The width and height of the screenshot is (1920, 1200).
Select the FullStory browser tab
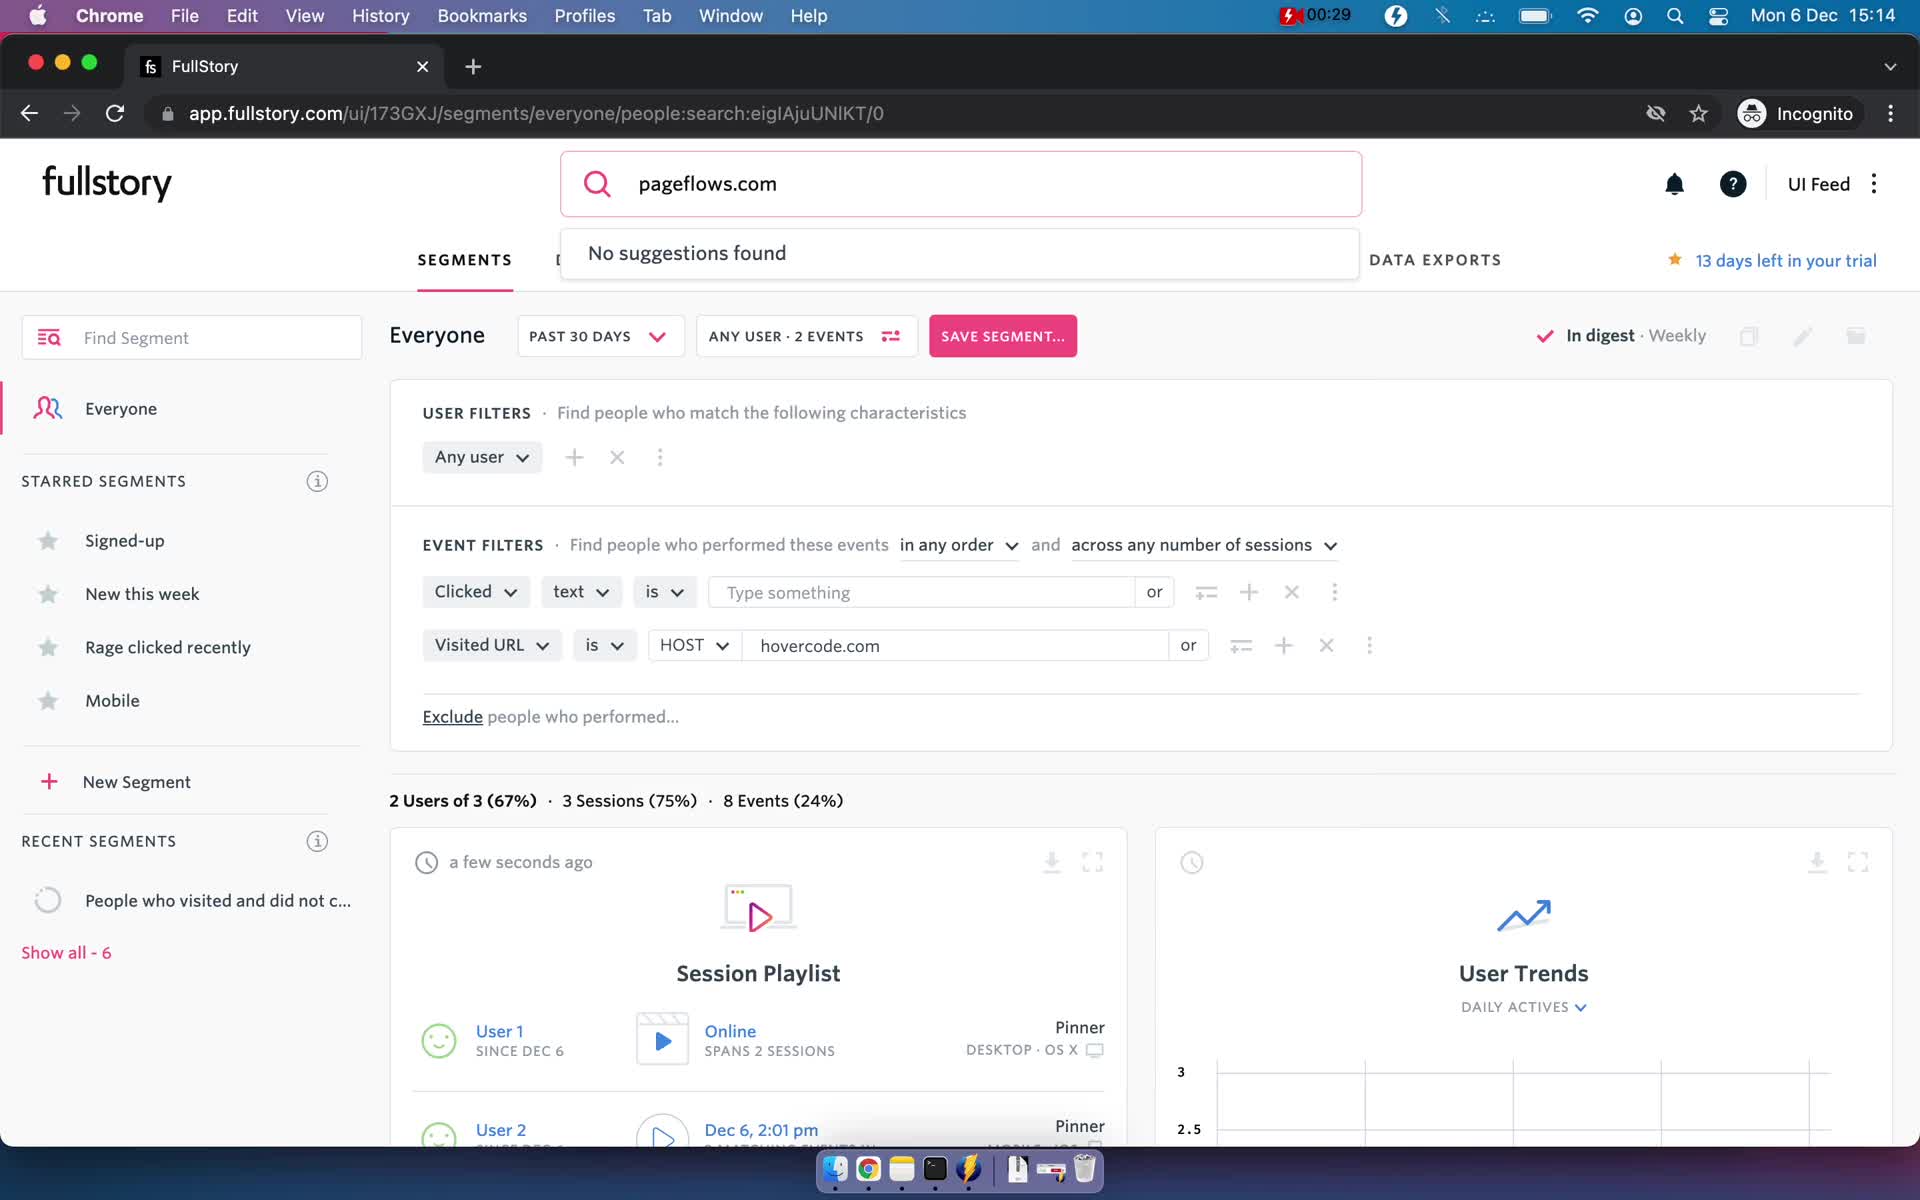[285, 66]
